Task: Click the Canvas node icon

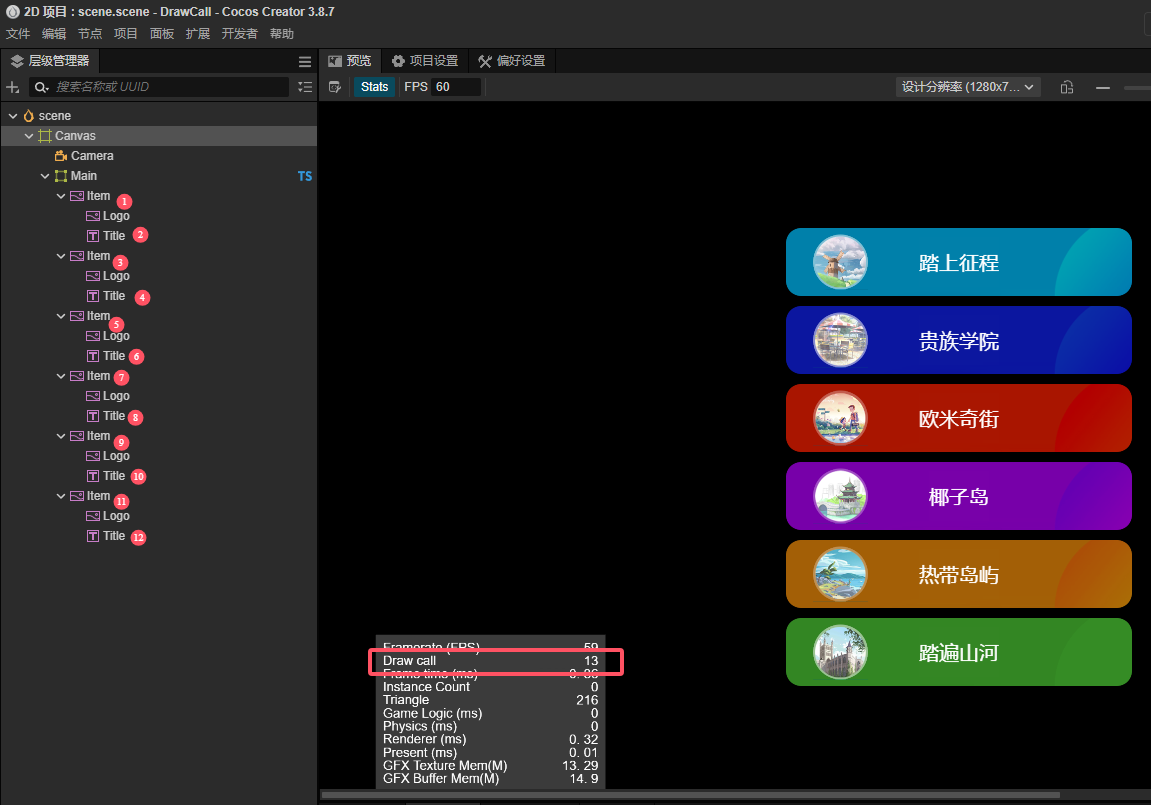Action: click(x=45, y=136)
